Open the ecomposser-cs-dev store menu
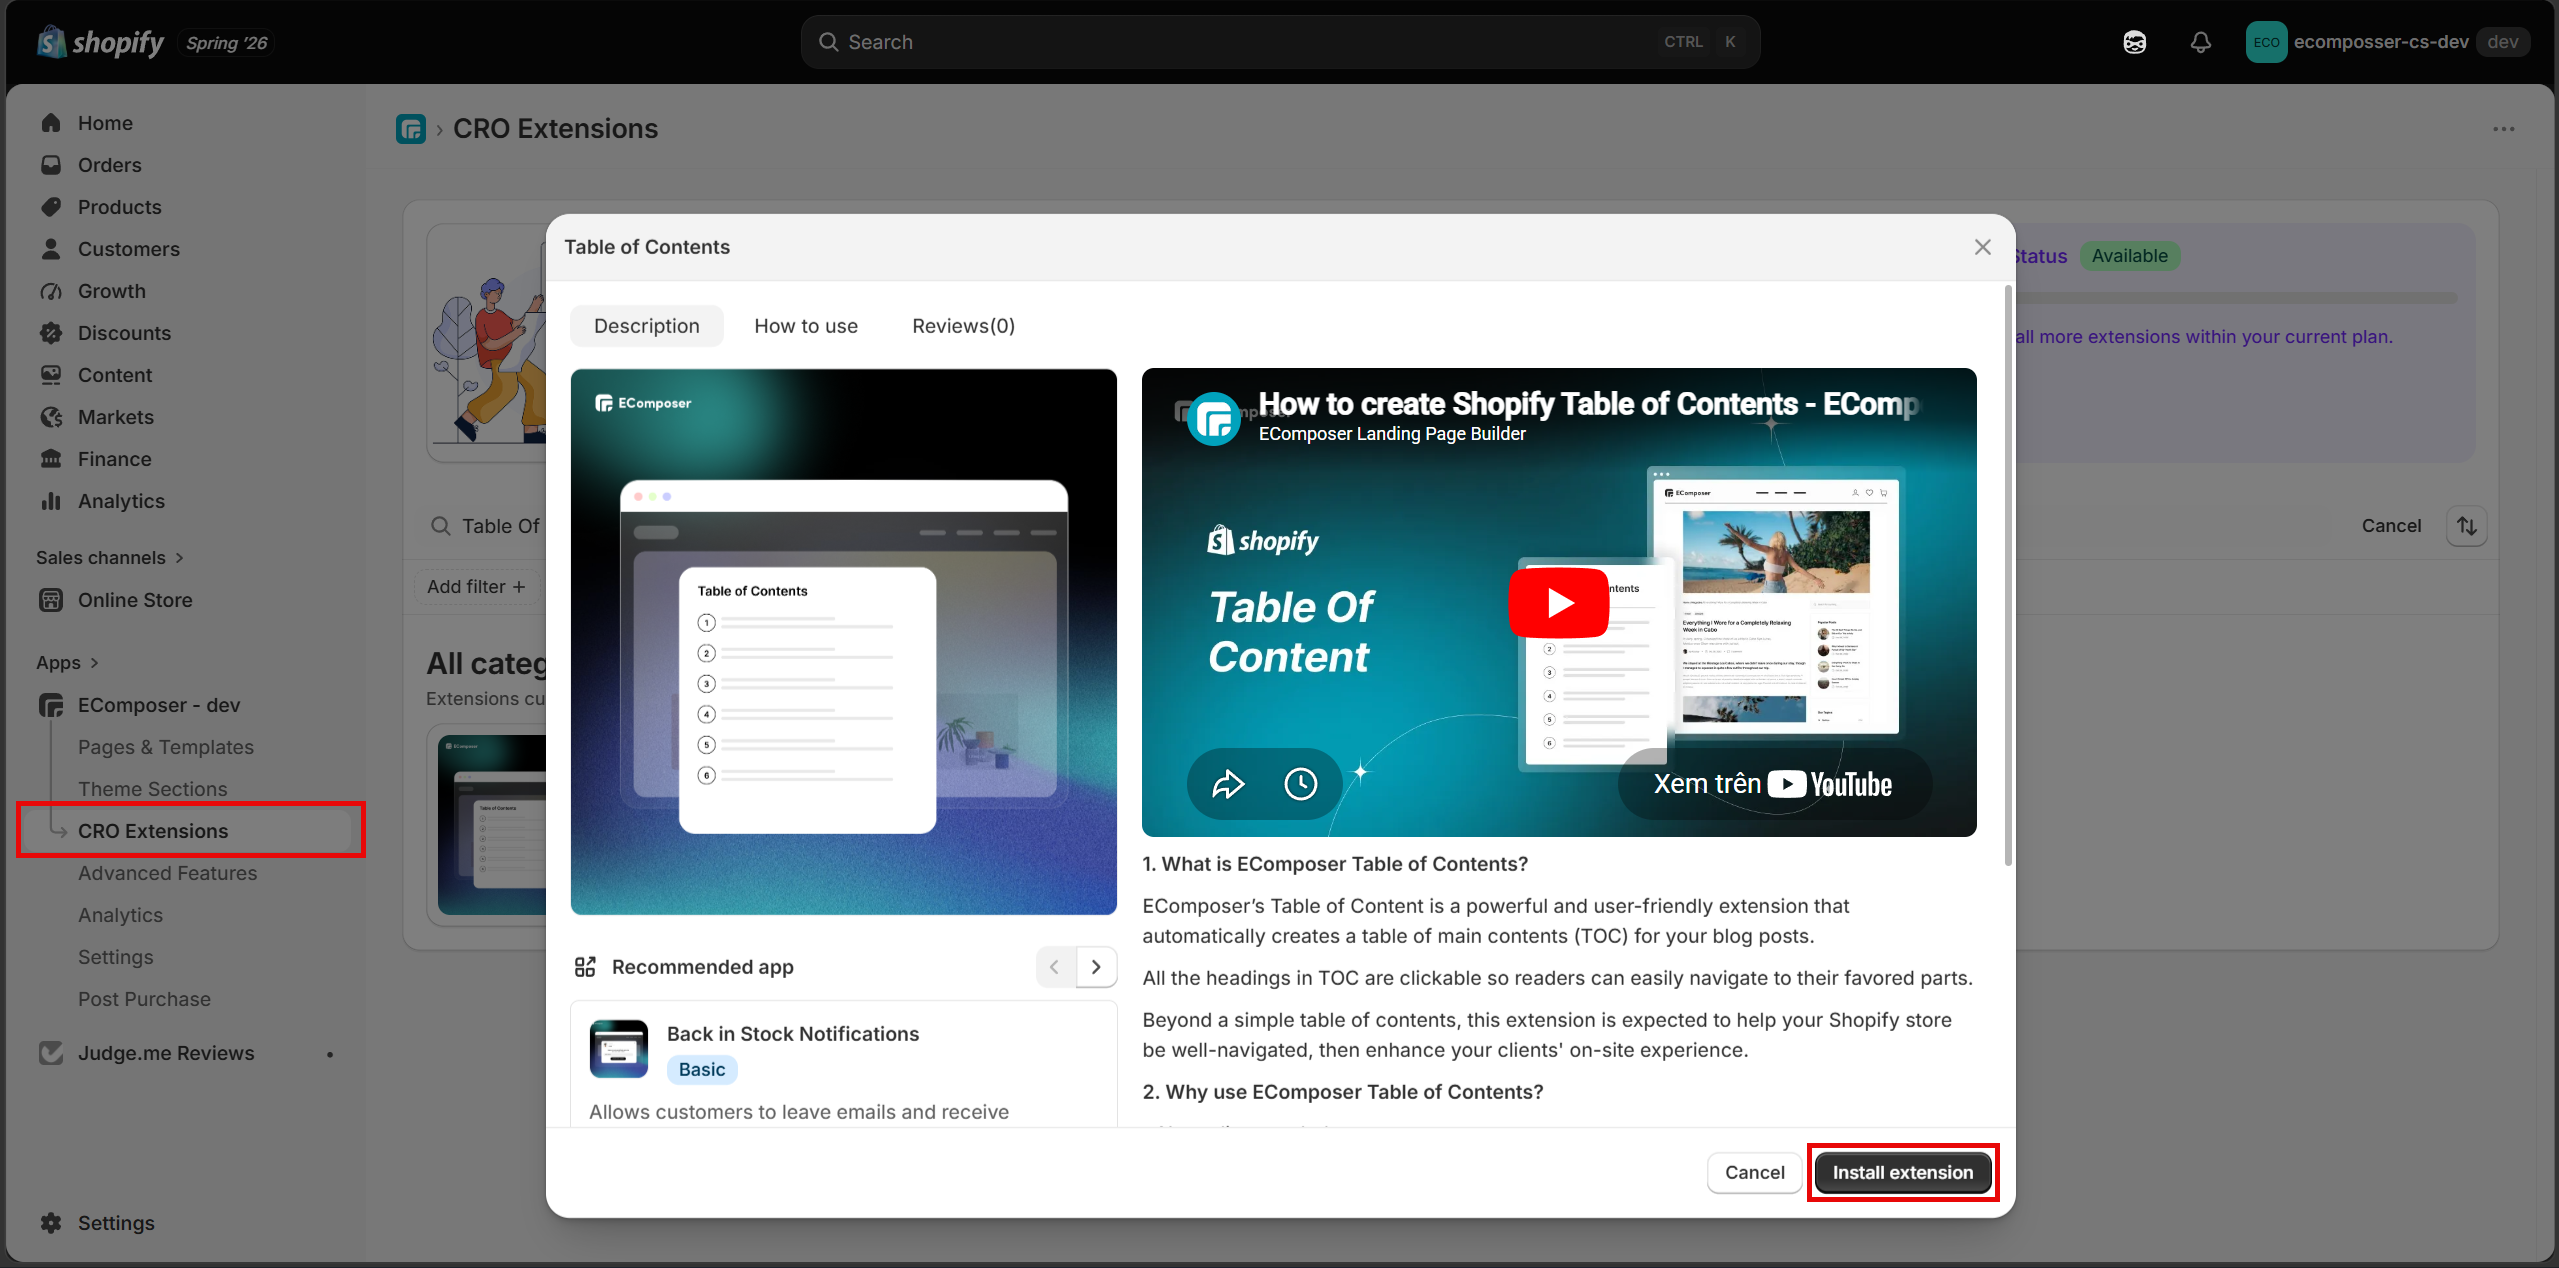The image size is (2559, 1268). (x=2388, y=42)
